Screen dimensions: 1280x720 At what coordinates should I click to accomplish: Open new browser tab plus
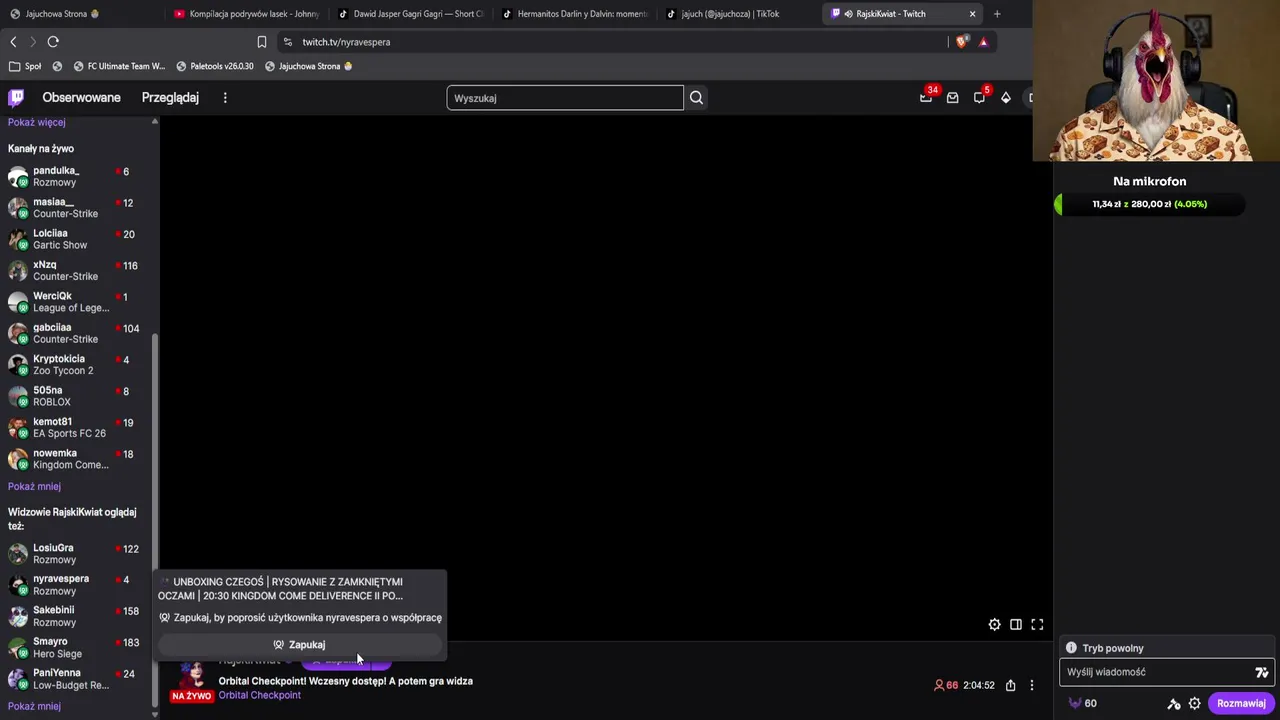tap(997, 14)
